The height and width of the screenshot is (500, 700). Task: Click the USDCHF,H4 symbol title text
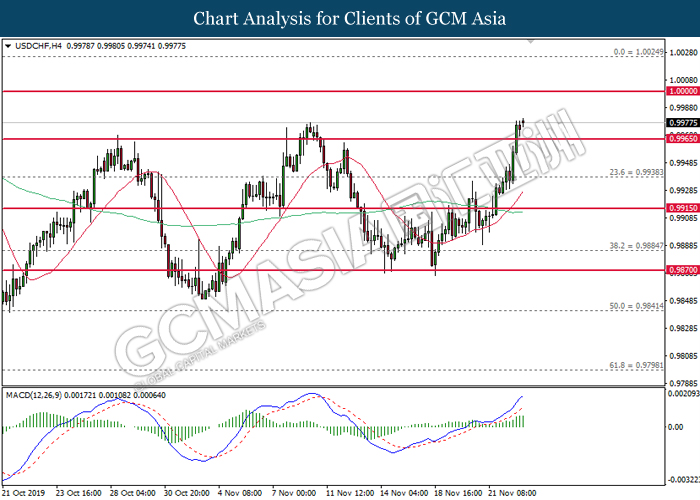pos(38,46)
